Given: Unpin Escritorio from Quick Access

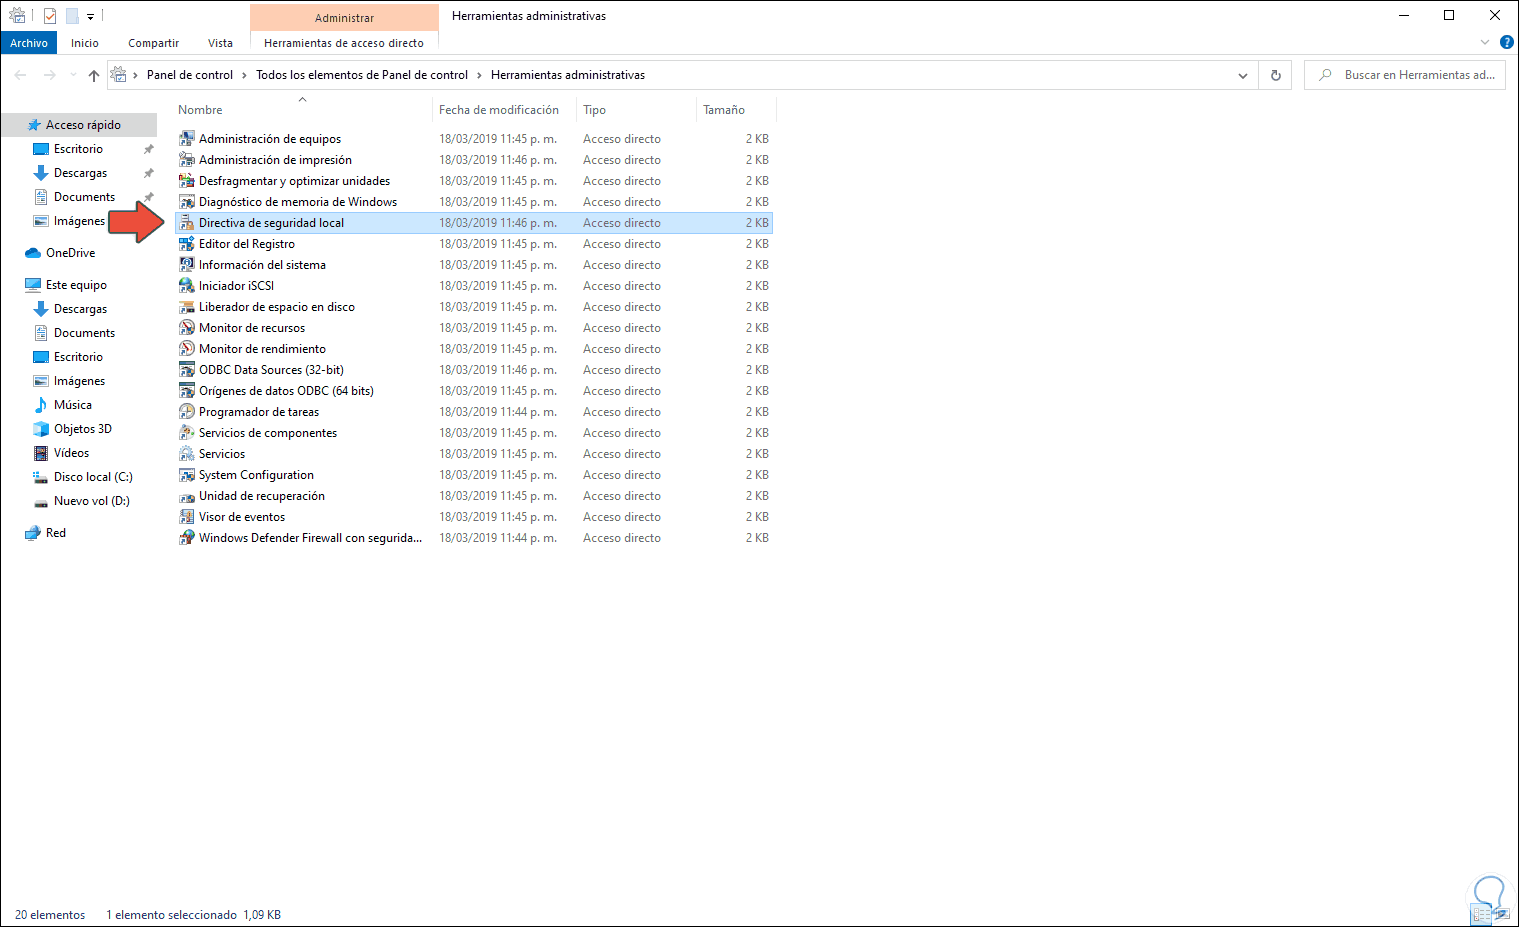Looking at the screenshot, I should click(148, 148).
